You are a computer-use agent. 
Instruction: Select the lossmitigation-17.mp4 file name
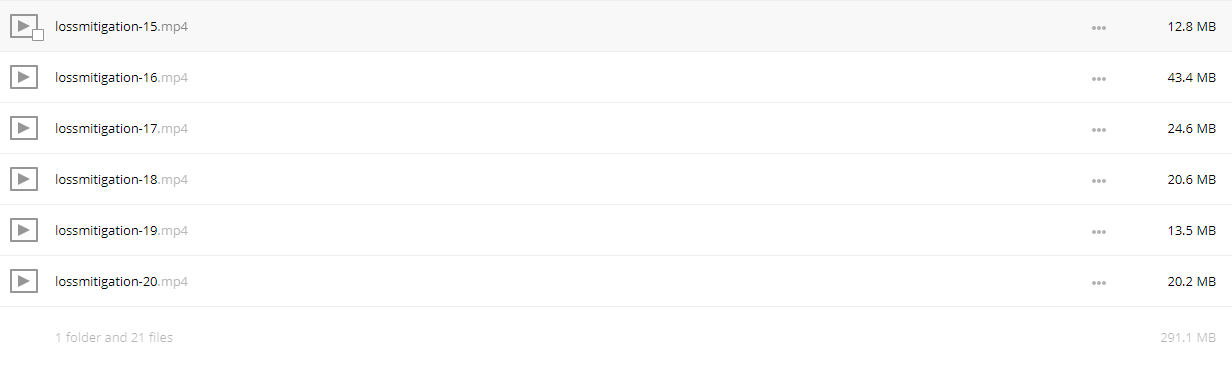(x=122, y=129)
